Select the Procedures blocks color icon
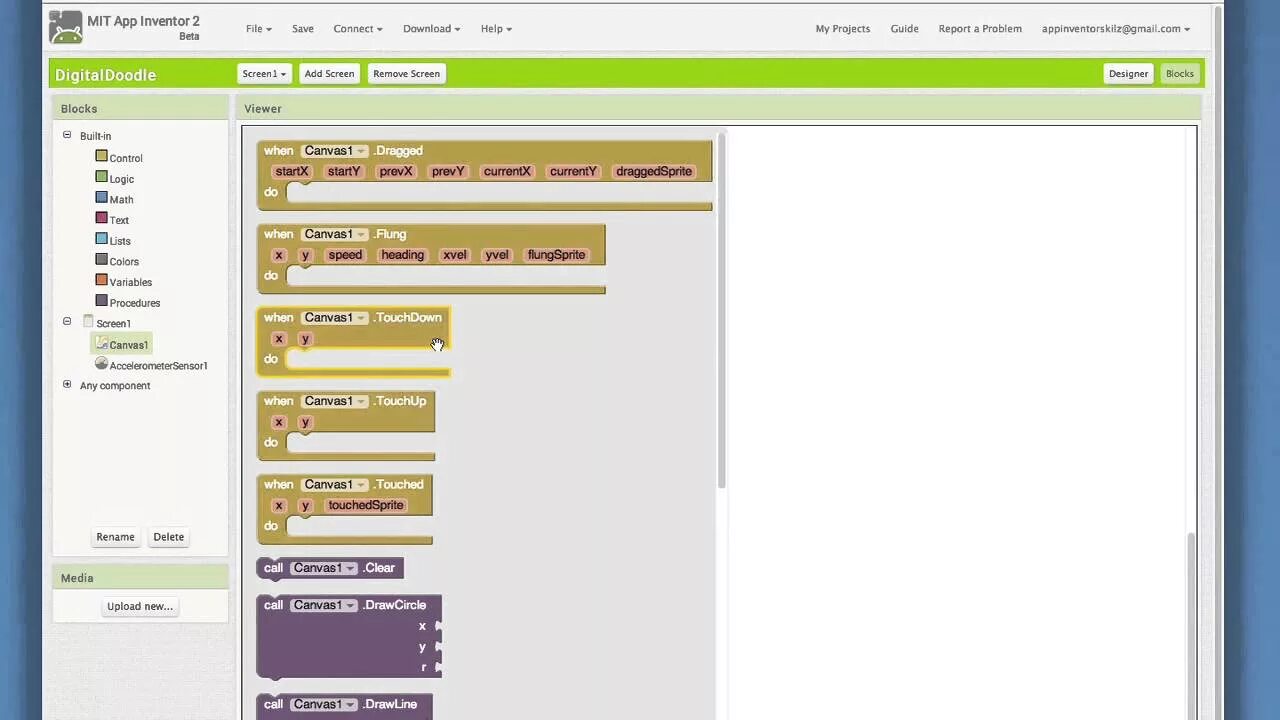 [x=101, y=301]
